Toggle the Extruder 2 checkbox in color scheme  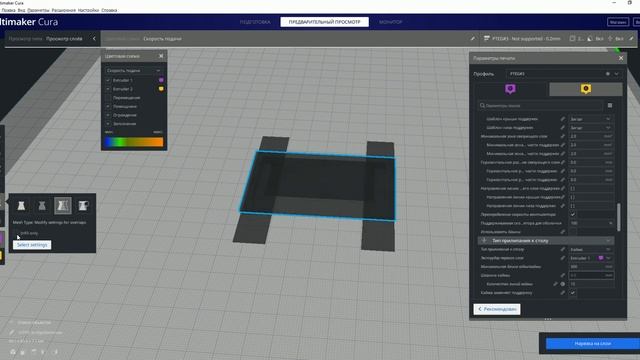pos(108,89)
